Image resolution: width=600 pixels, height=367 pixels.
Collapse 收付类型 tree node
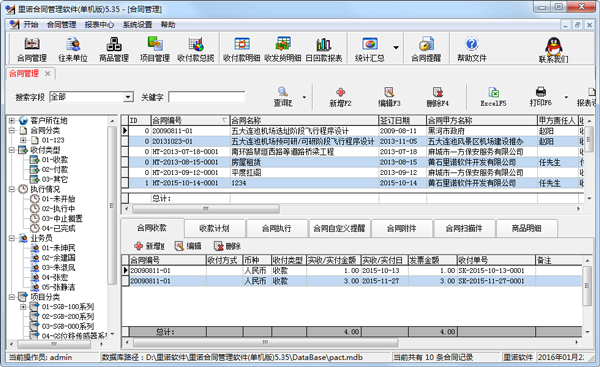pos(12,150)
